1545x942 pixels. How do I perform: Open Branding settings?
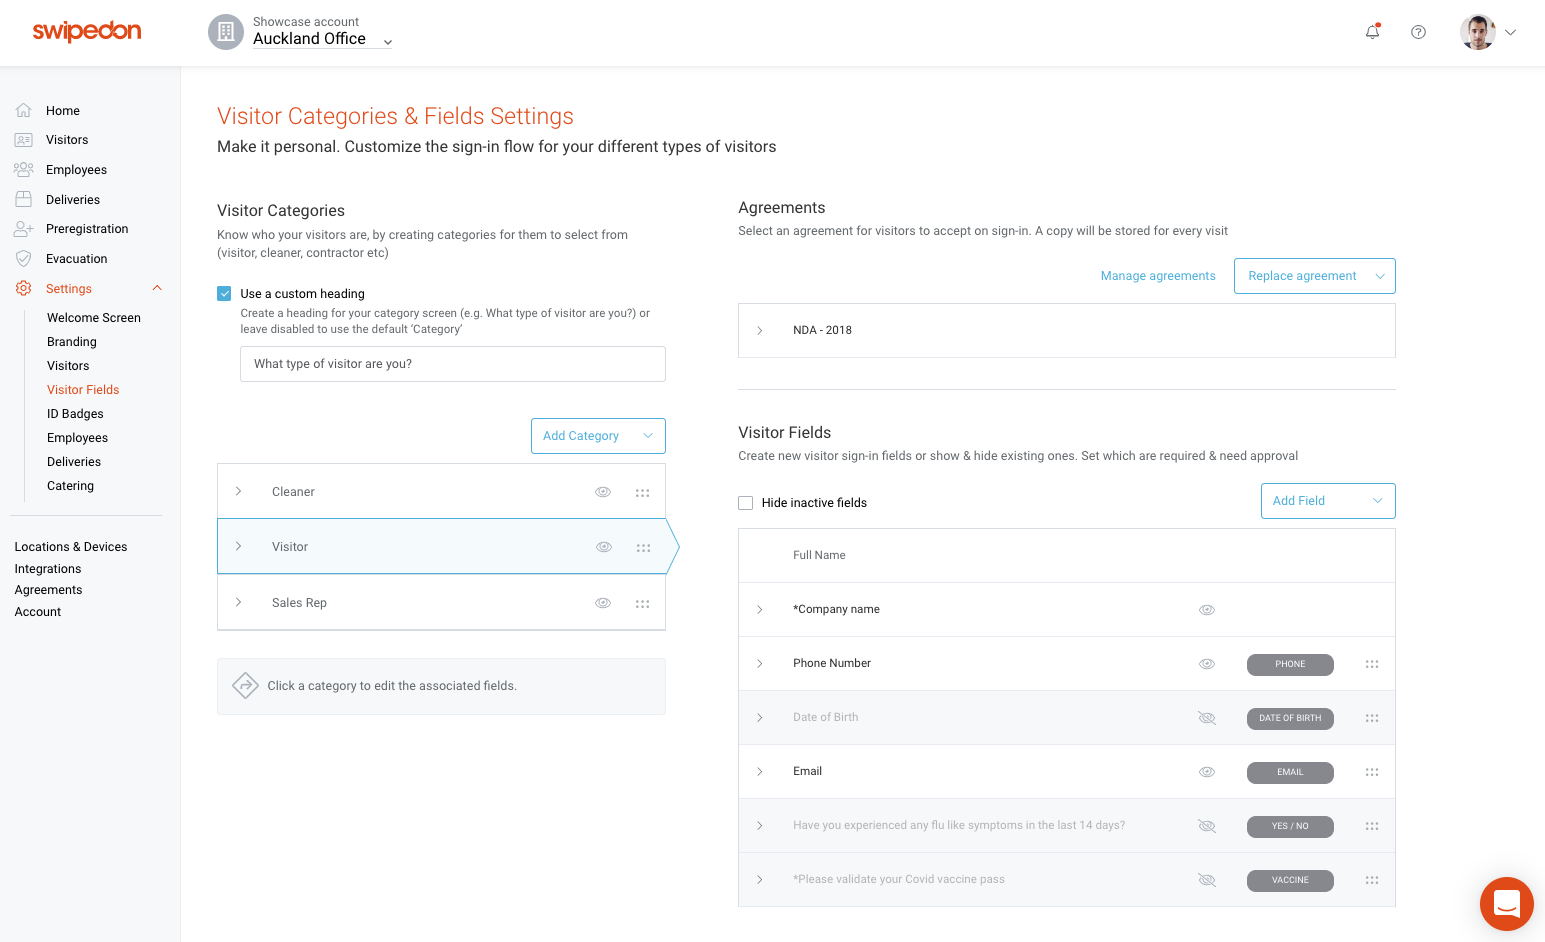(x=72, y=342)
